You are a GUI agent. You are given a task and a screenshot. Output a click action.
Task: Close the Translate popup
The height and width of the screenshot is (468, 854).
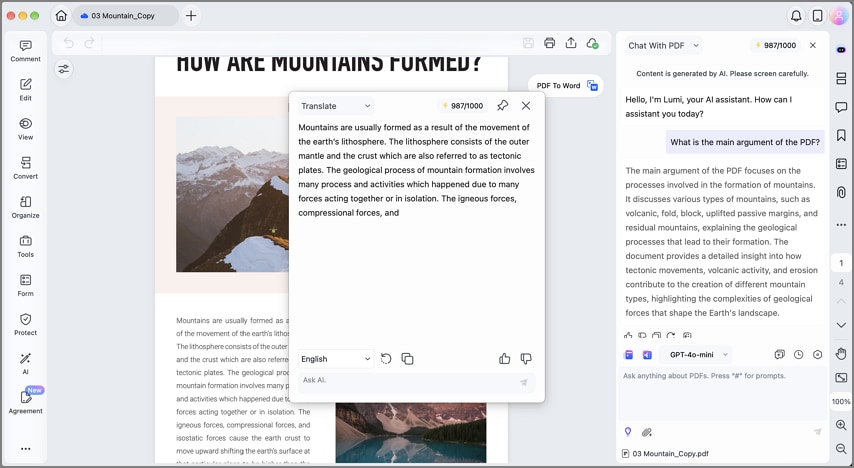tap(526, 106)
